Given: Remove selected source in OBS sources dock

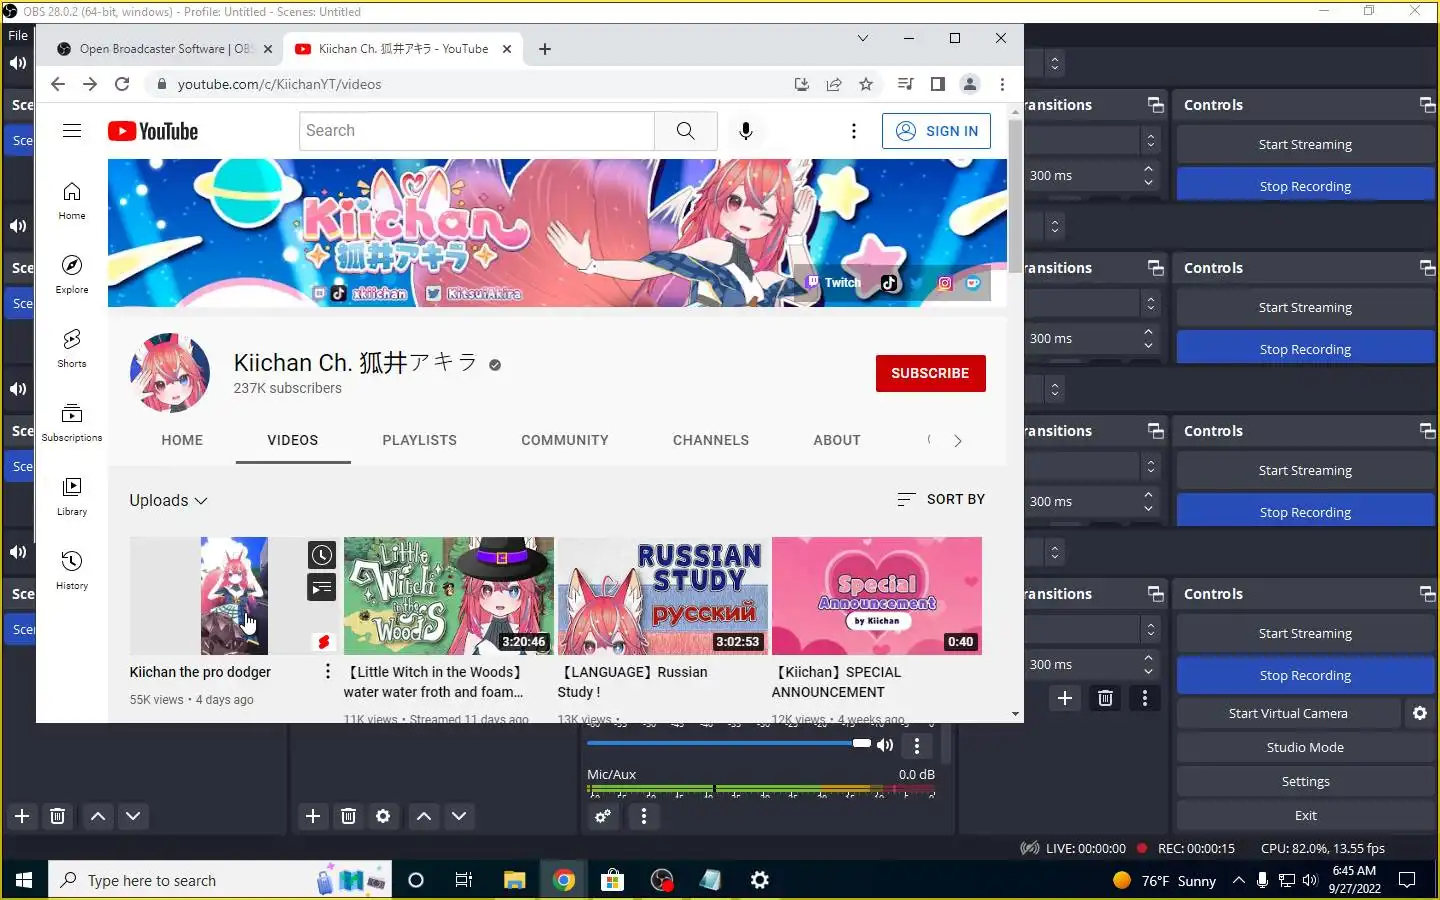Looking at the screenshot, I should point(348,816).
